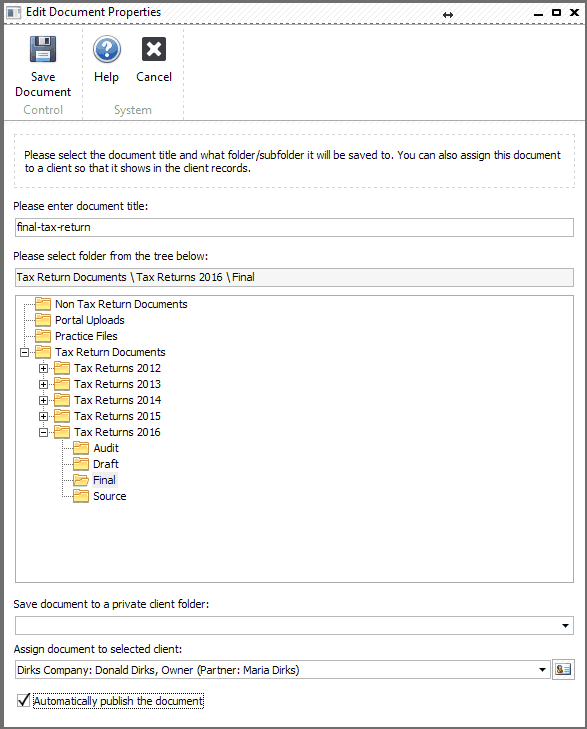Click the Cancel X icon

tap(154, 49)
